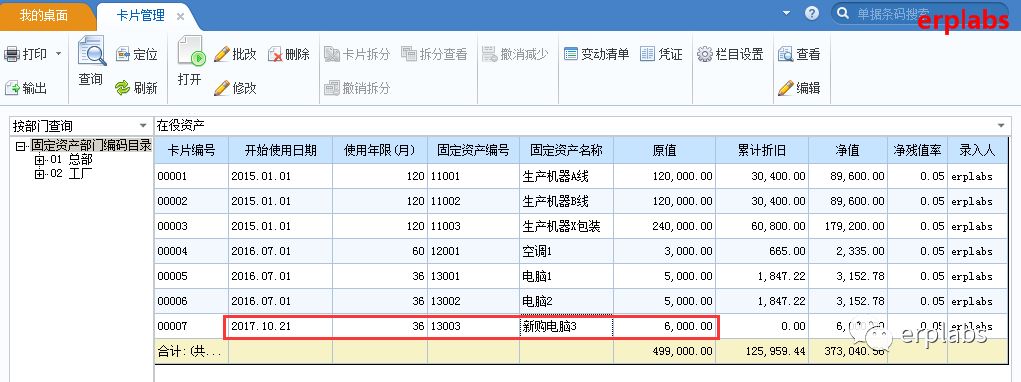Click the 2017.10.21 start date cell
The height and width of the screenshot is (382, 1021).
click(281, 326)
